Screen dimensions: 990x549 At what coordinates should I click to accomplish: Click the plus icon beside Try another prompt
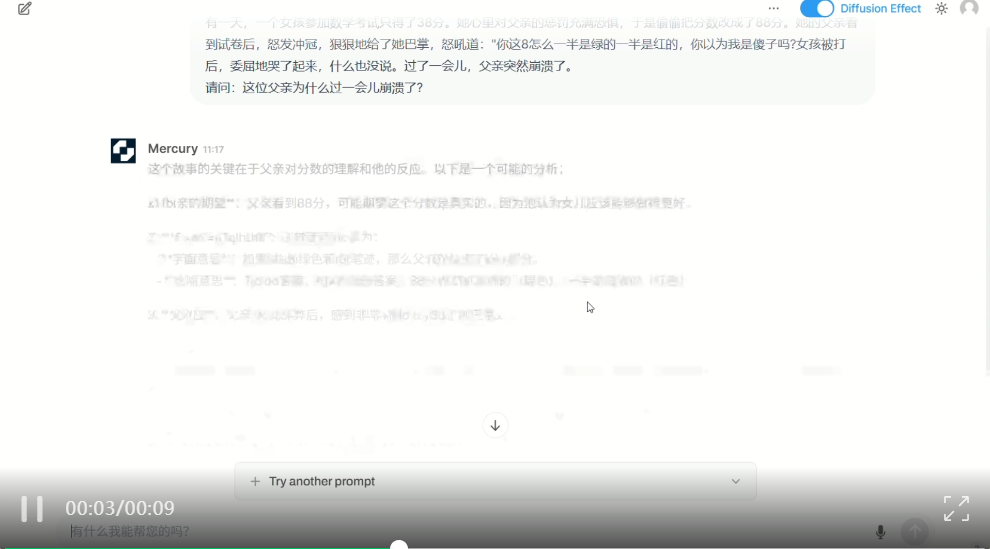point(255,481)
